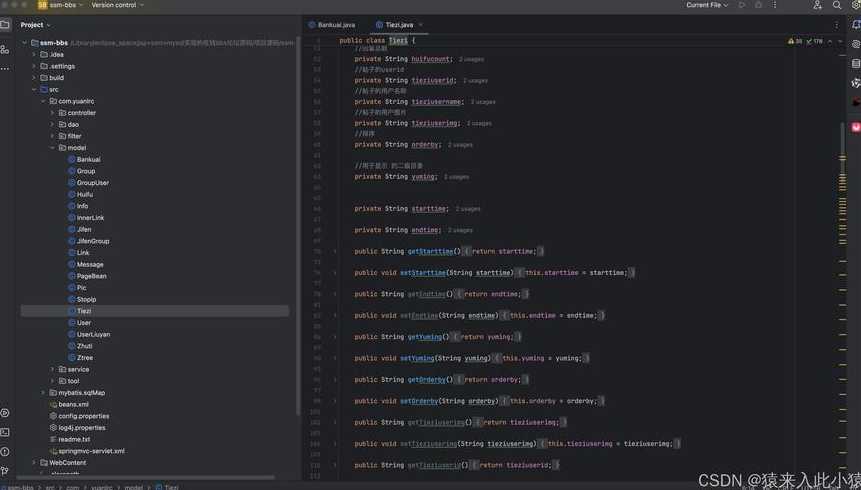Screen dimensions: 861x490
Task: Open More Actions menu beside Debug
Action: click(x=775, y=5)
